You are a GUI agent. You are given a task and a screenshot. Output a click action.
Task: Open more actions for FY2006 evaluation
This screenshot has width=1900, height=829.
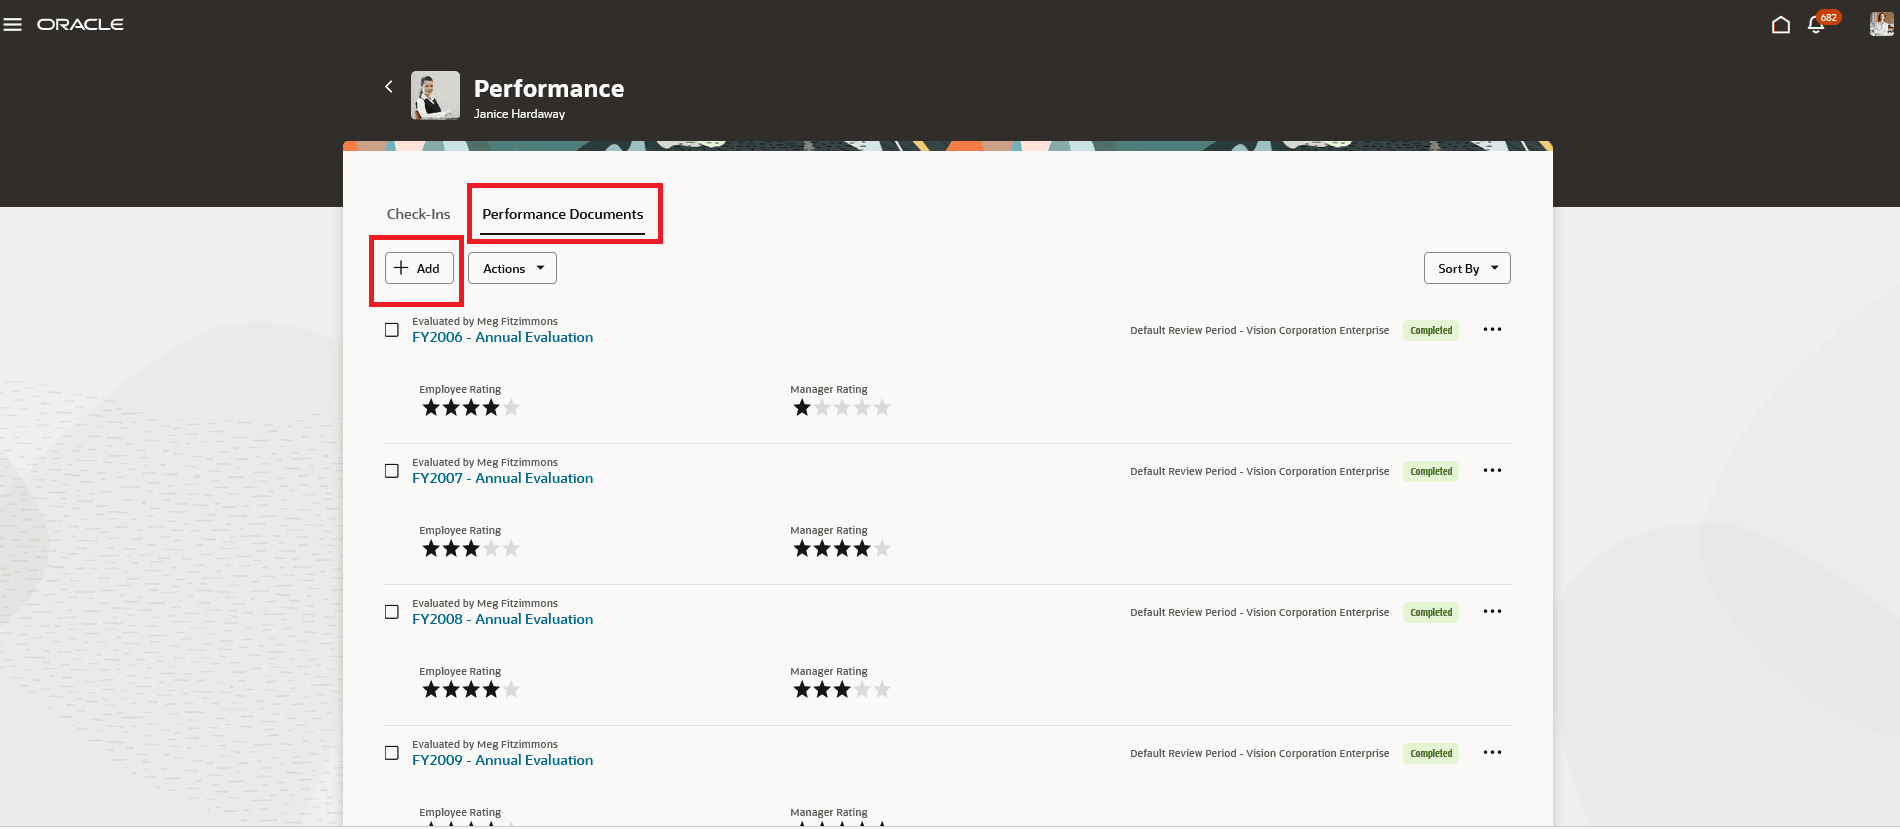1492,330
